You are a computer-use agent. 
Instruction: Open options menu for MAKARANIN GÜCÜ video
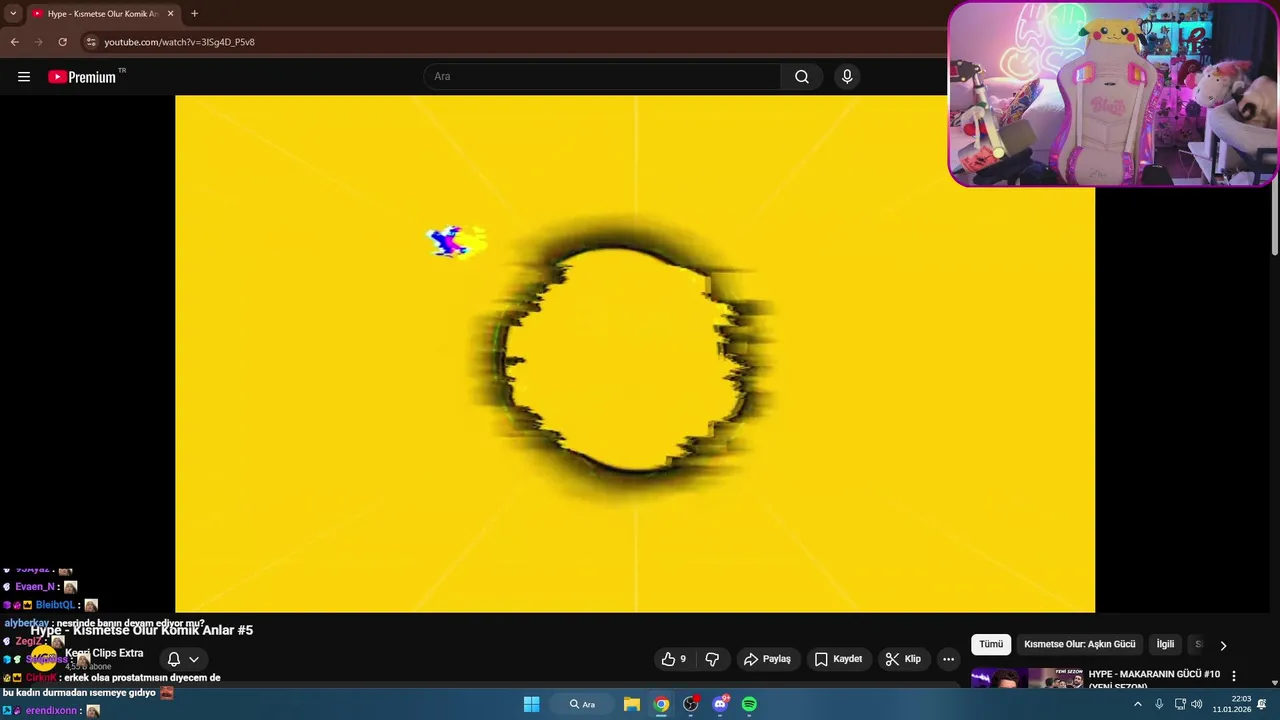tap(1234, 676)
